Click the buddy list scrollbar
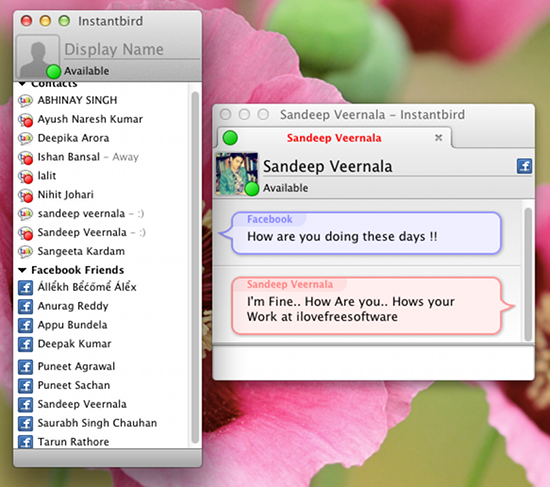550x487 pixels. point(195,267)
